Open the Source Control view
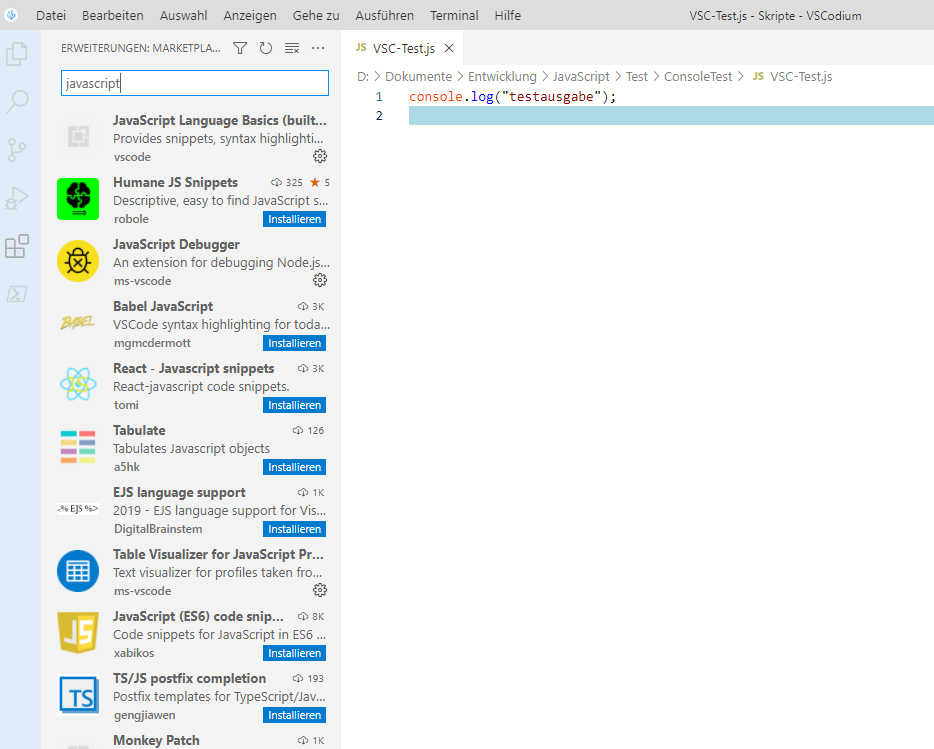 point(17,150)
